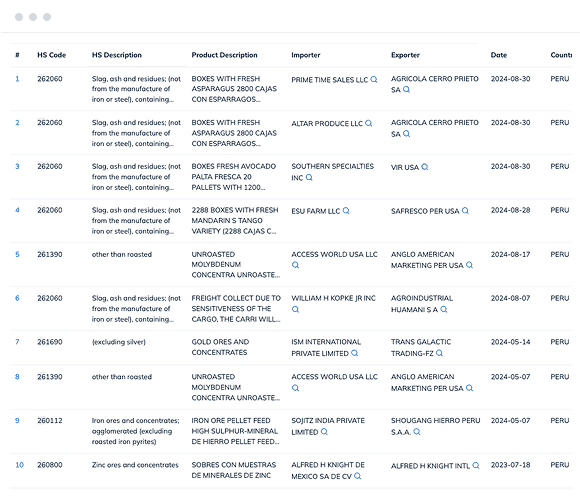Select BOXES FRESH AVOCADO PALTA FRESCA description

tap(234, 177)
